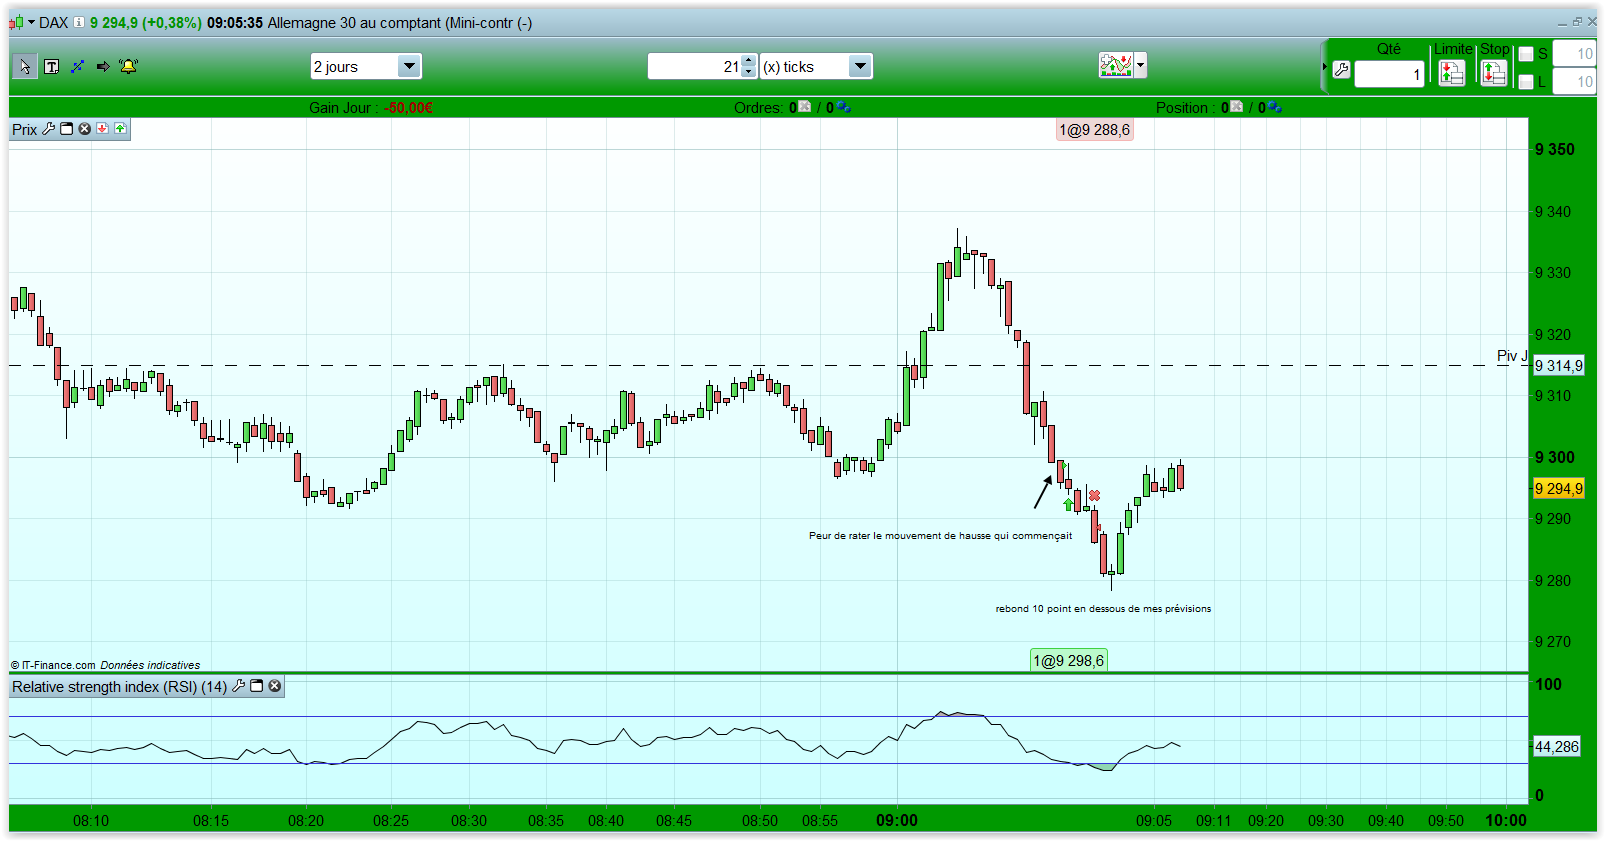This screenshot has height=841, width=1605.
Task: Click the 08:30 time axis label
Action: point(469,821)
